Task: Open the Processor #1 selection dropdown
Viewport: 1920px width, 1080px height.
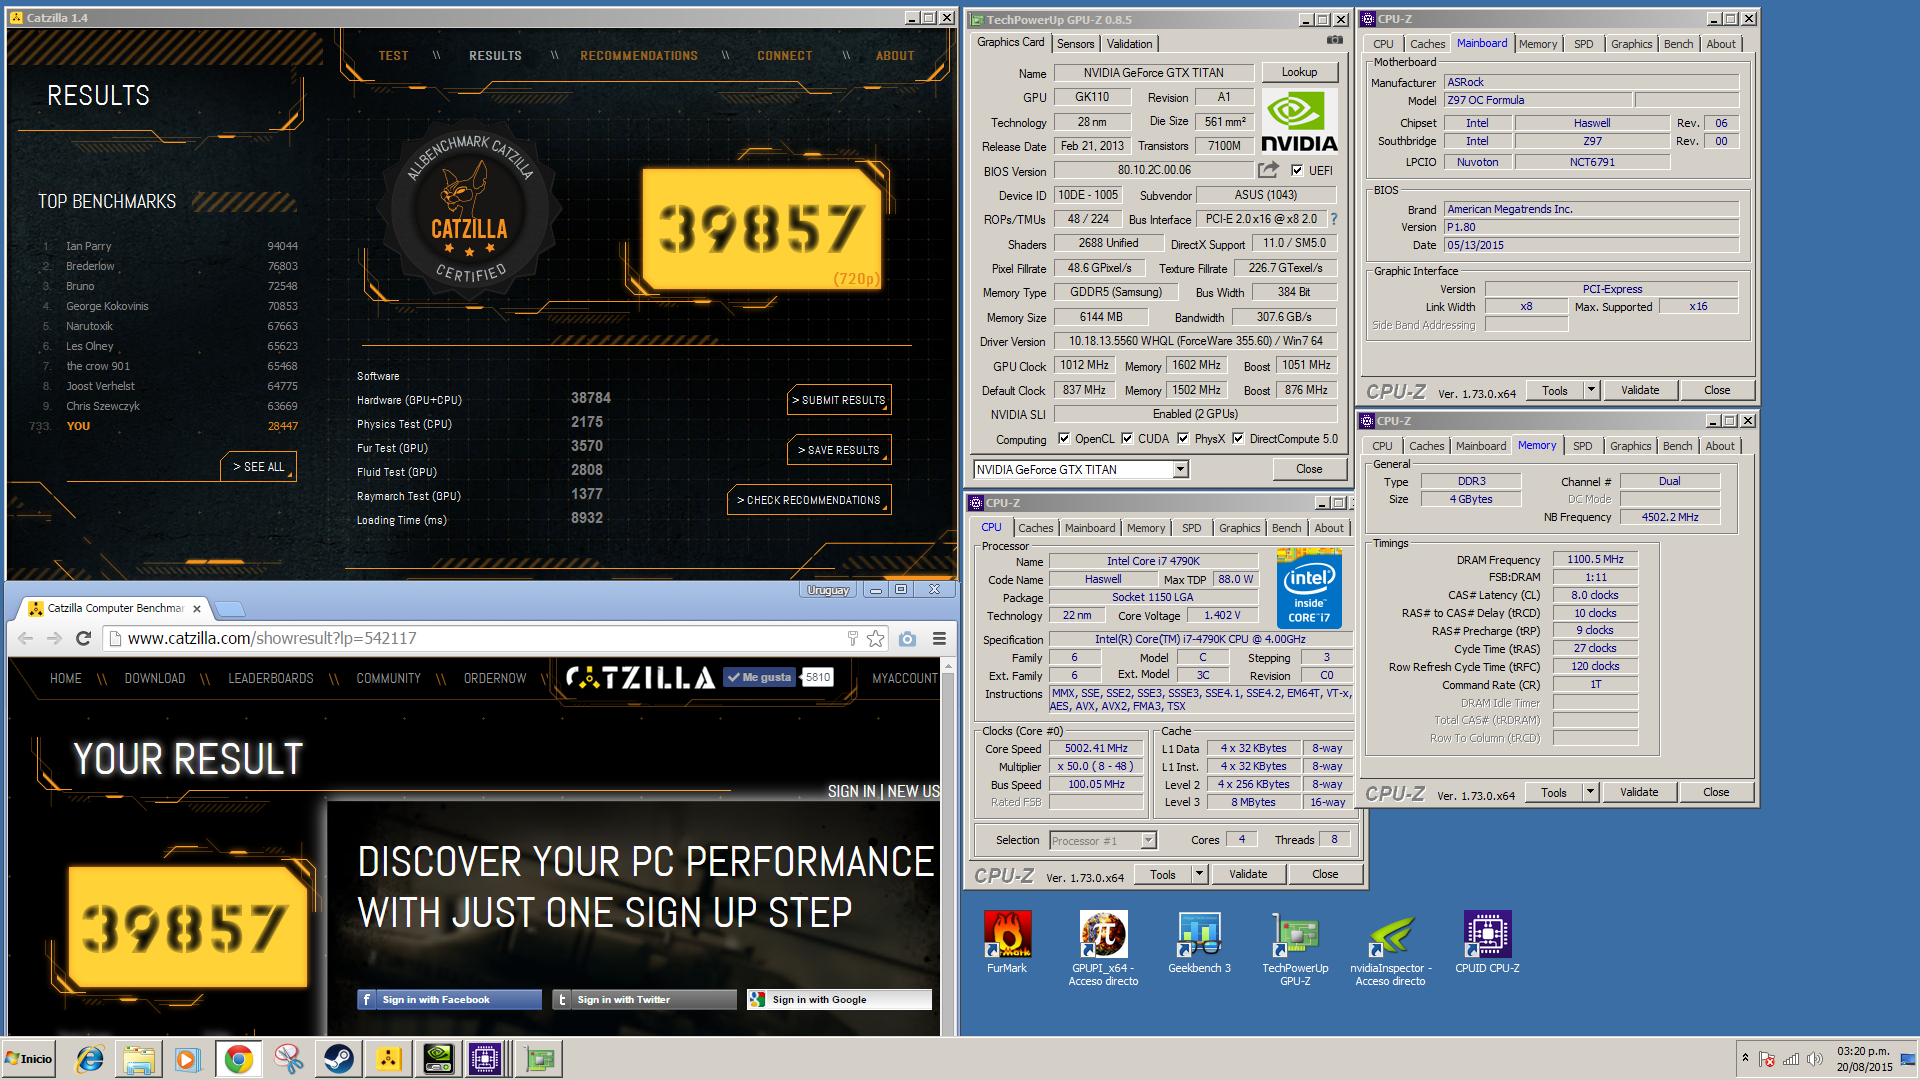Action: pyautogui.click(x=1148, y=840)
